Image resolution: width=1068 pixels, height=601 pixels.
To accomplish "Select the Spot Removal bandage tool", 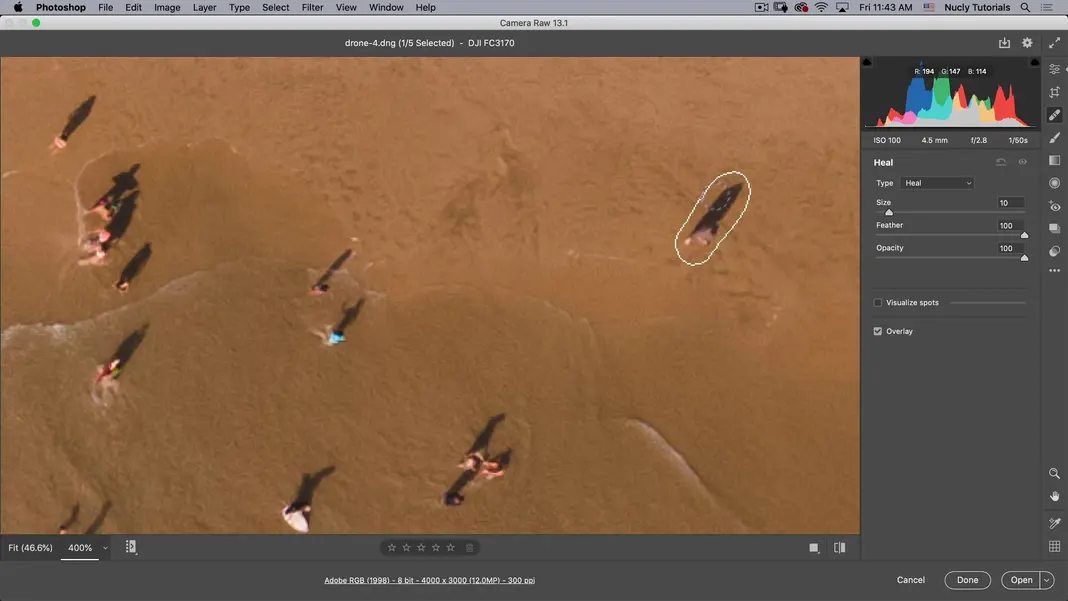I will [1054, 114].
